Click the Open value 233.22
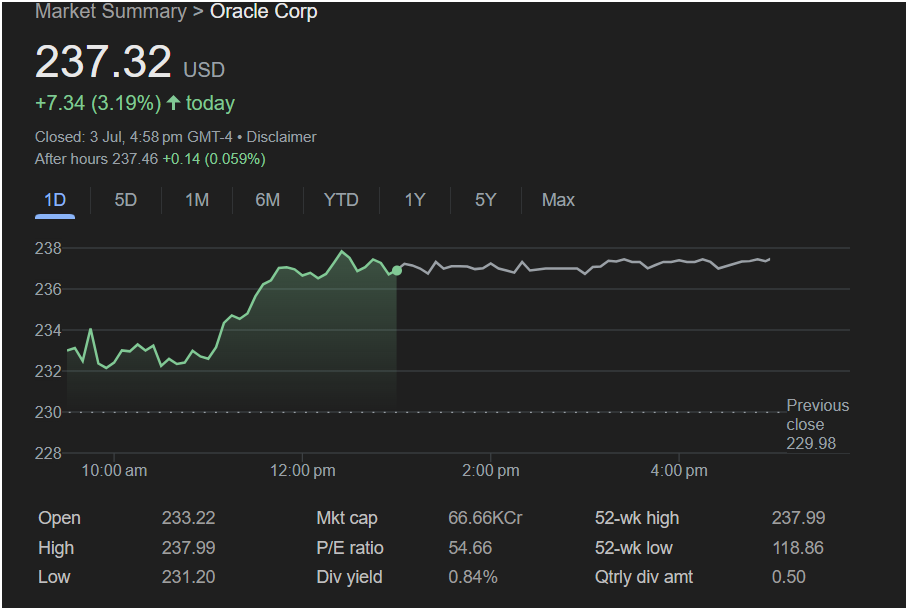Viewport: 908px width, 610px height. [x=188, y=518]
